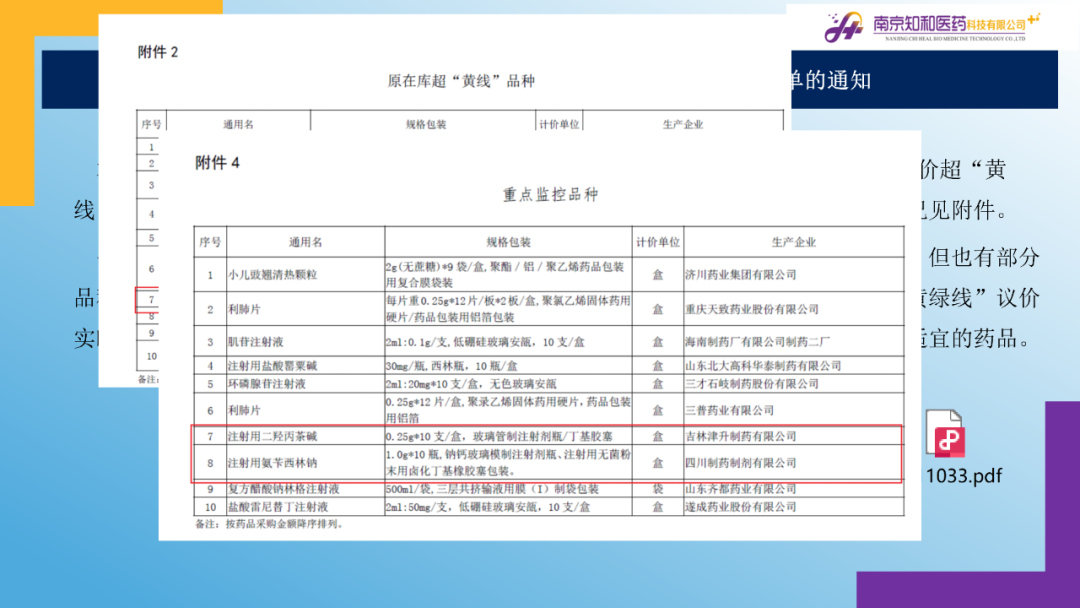1080x608 pixels.
Task: Click row number 6 in 附件 2 table
Action: tap(152, 269)
